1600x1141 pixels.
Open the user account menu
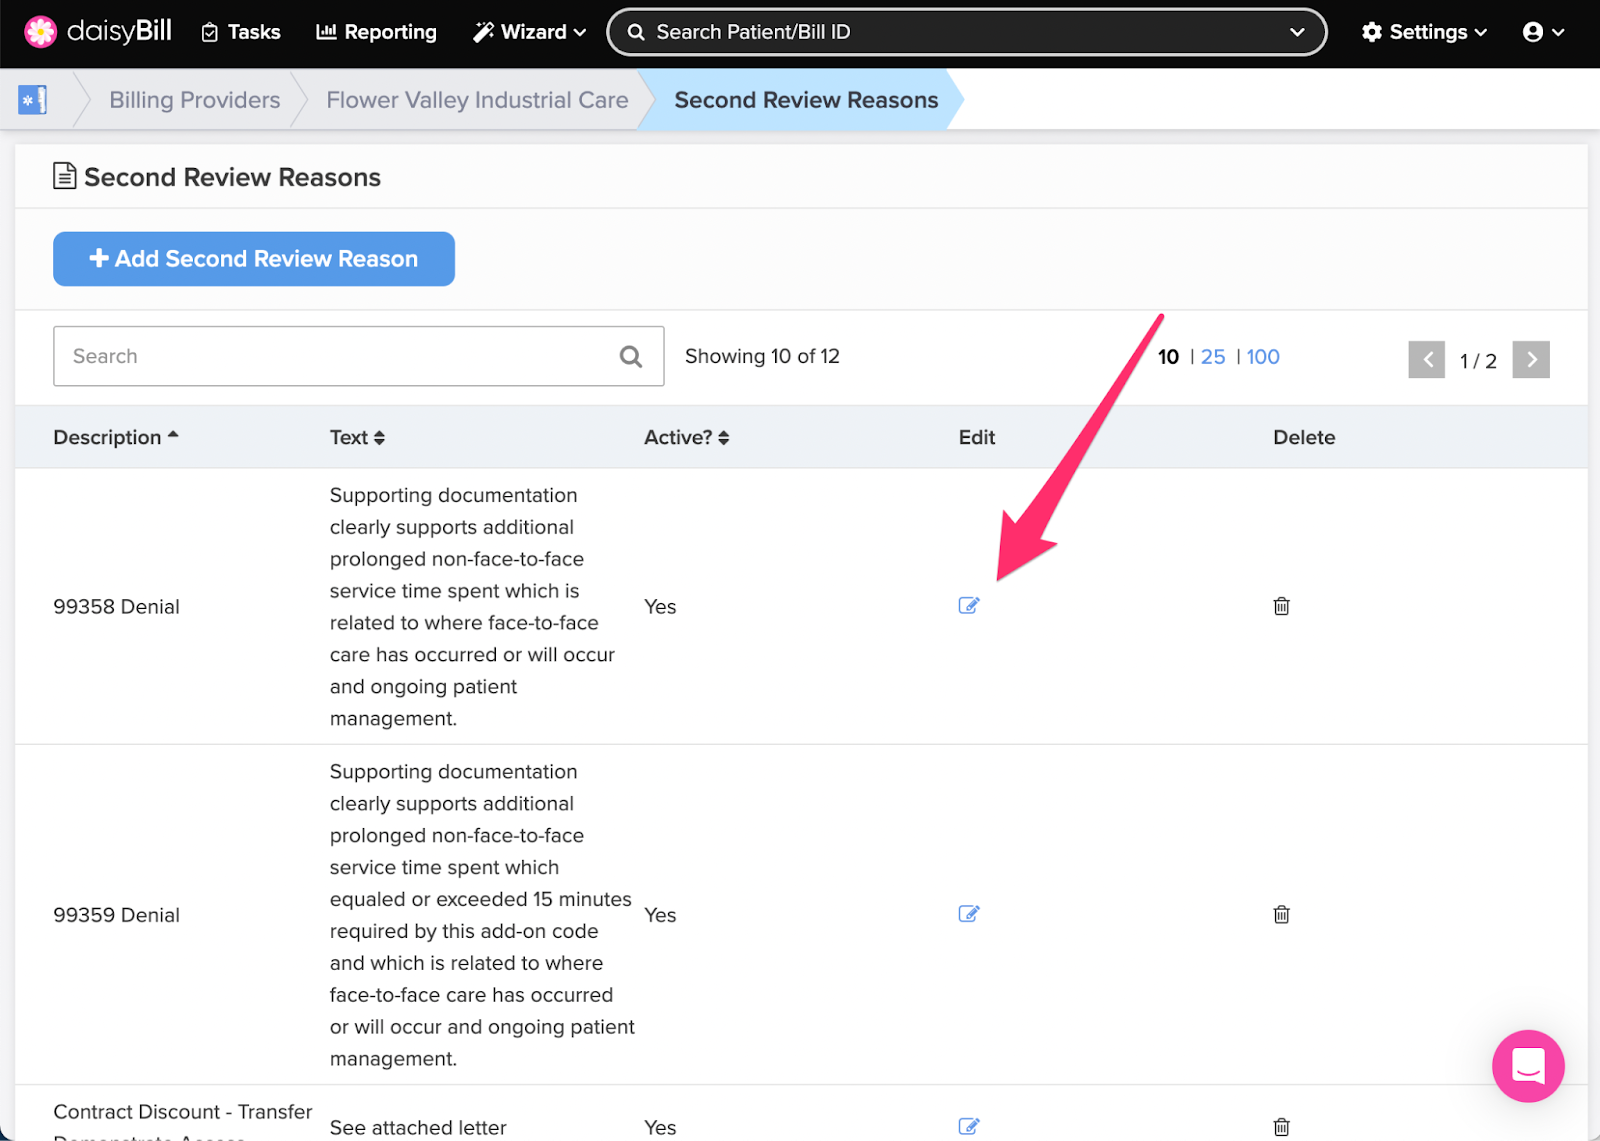click(x=1543, y=32)
